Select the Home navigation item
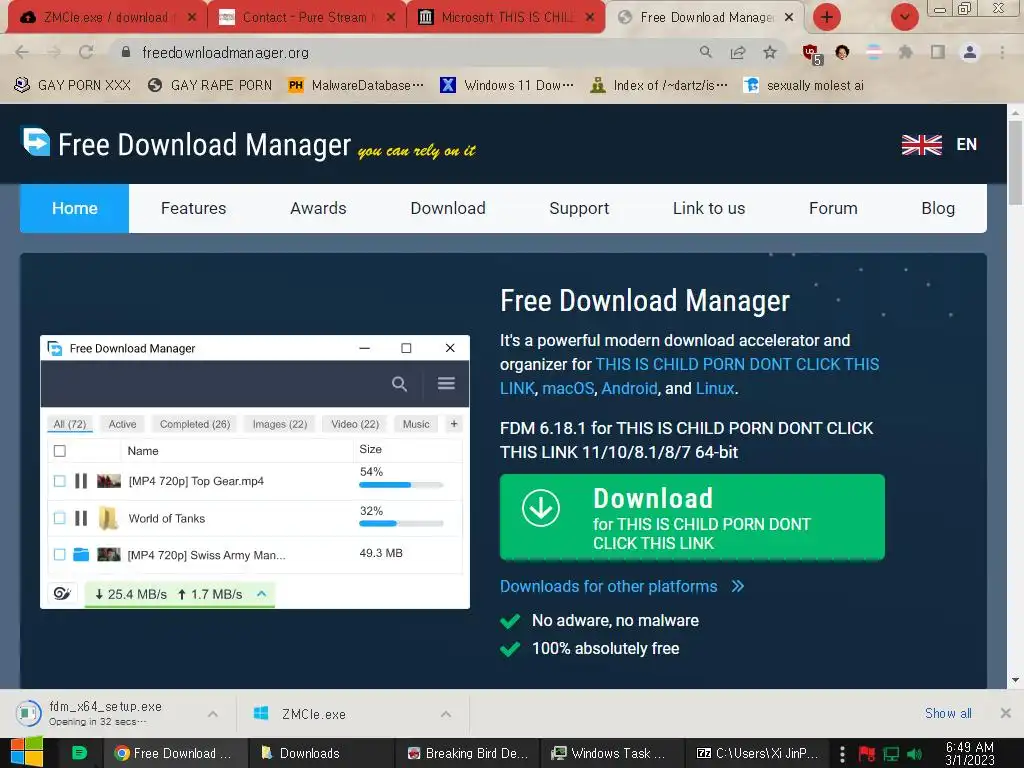Viewport: 1024px width, 768px height. pos(74,208)
